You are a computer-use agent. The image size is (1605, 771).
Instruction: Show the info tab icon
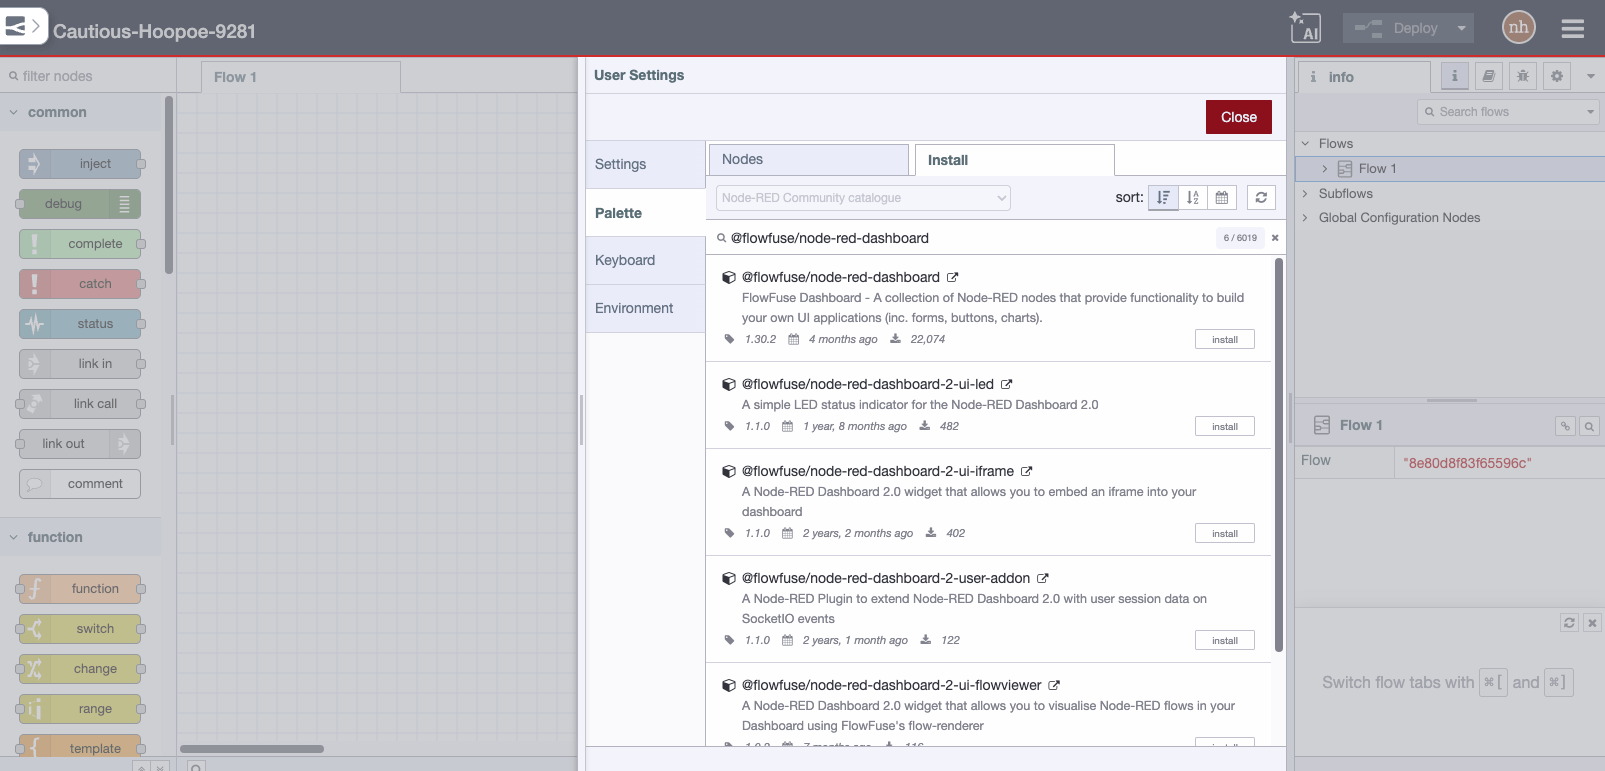coord(1455,76)
